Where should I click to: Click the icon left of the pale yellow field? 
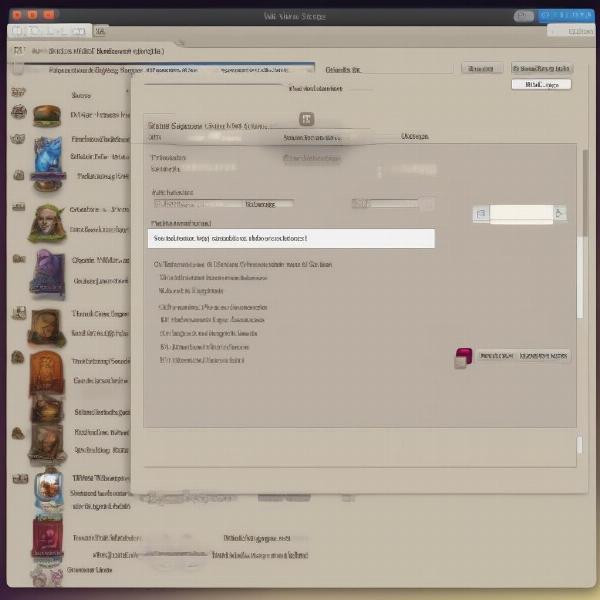481,213
